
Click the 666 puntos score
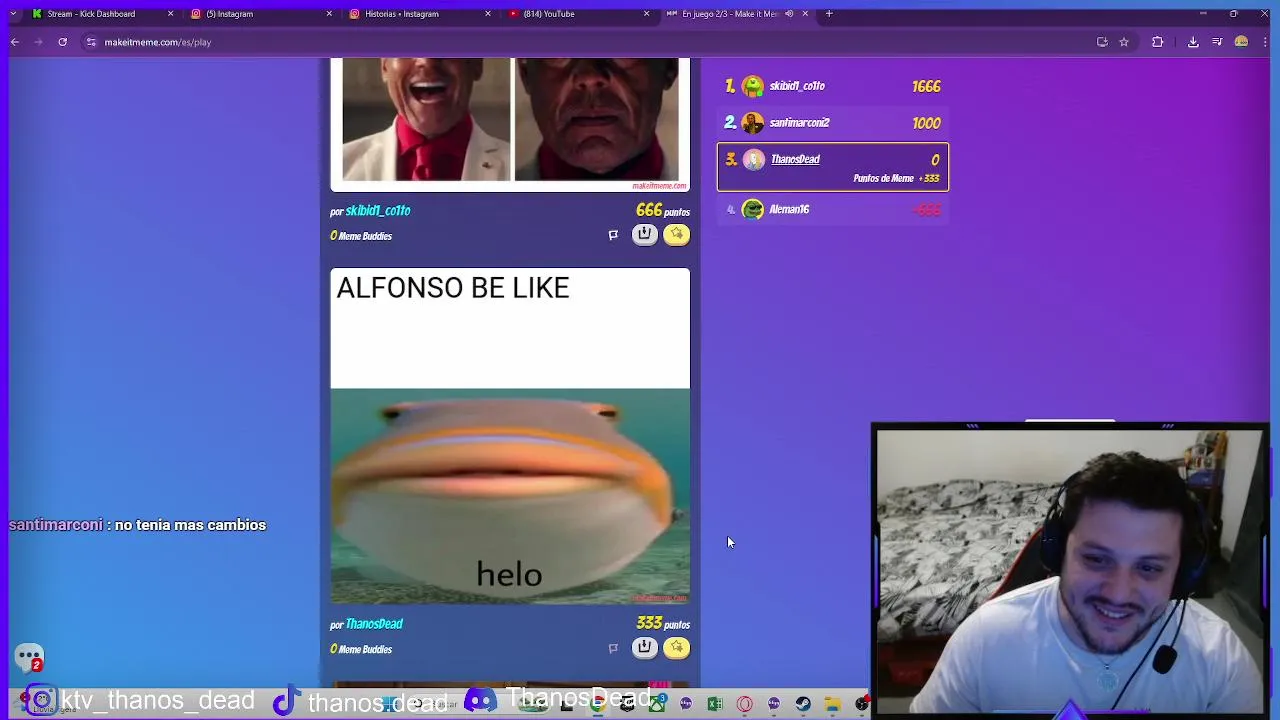click(662, 211)
